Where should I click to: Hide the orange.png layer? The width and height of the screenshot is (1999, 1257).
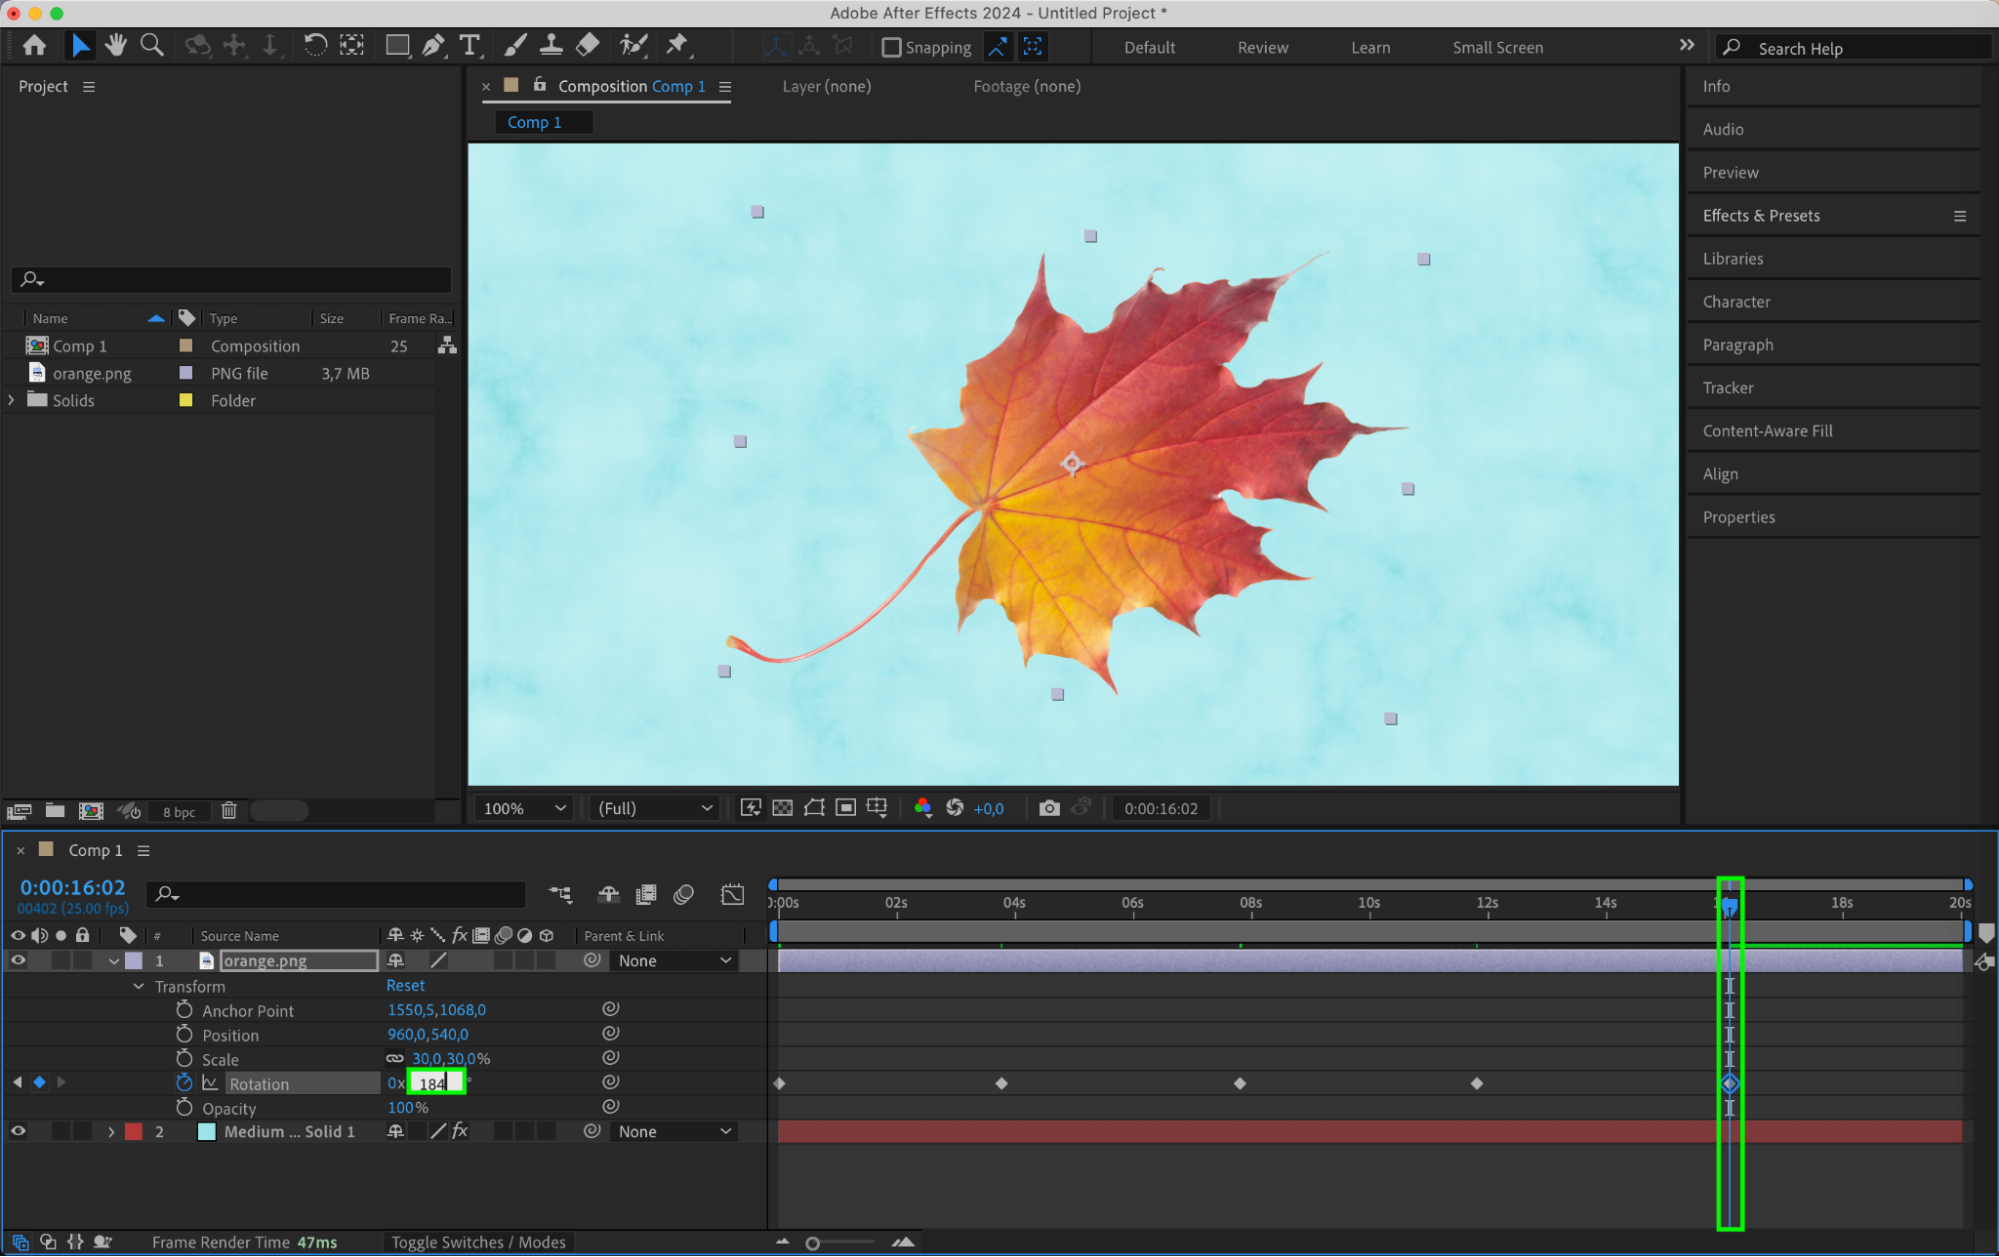(x=18, y=960)
